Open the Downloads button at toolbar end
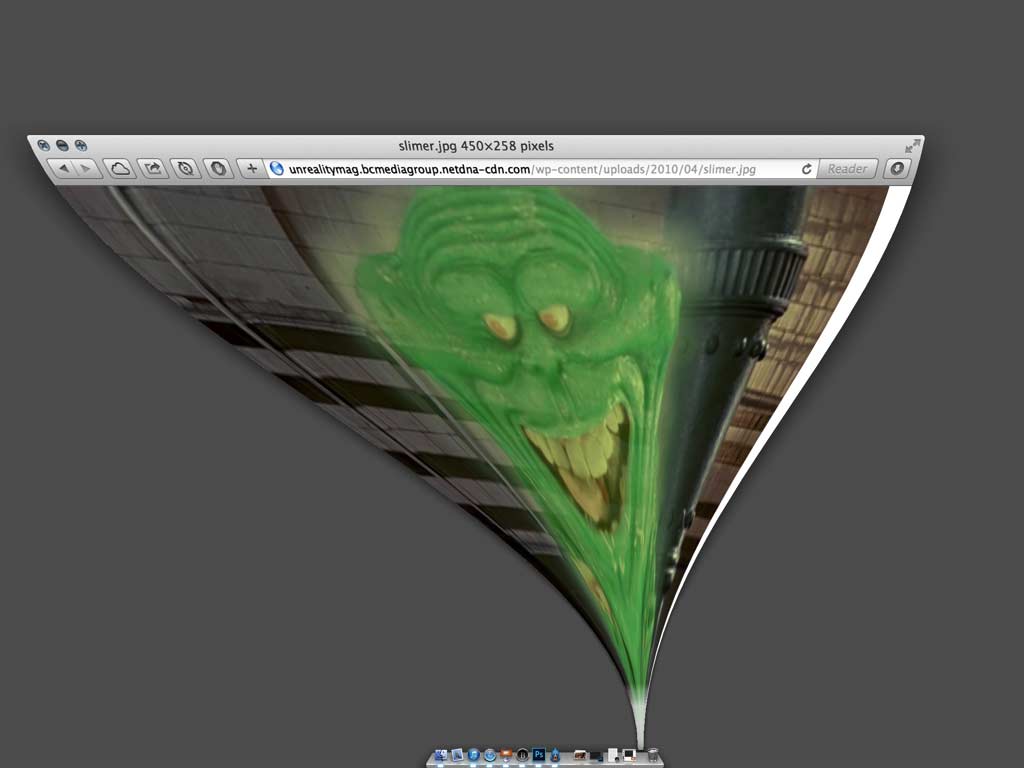Screen dimensions: 1024x768 (897, 169)
